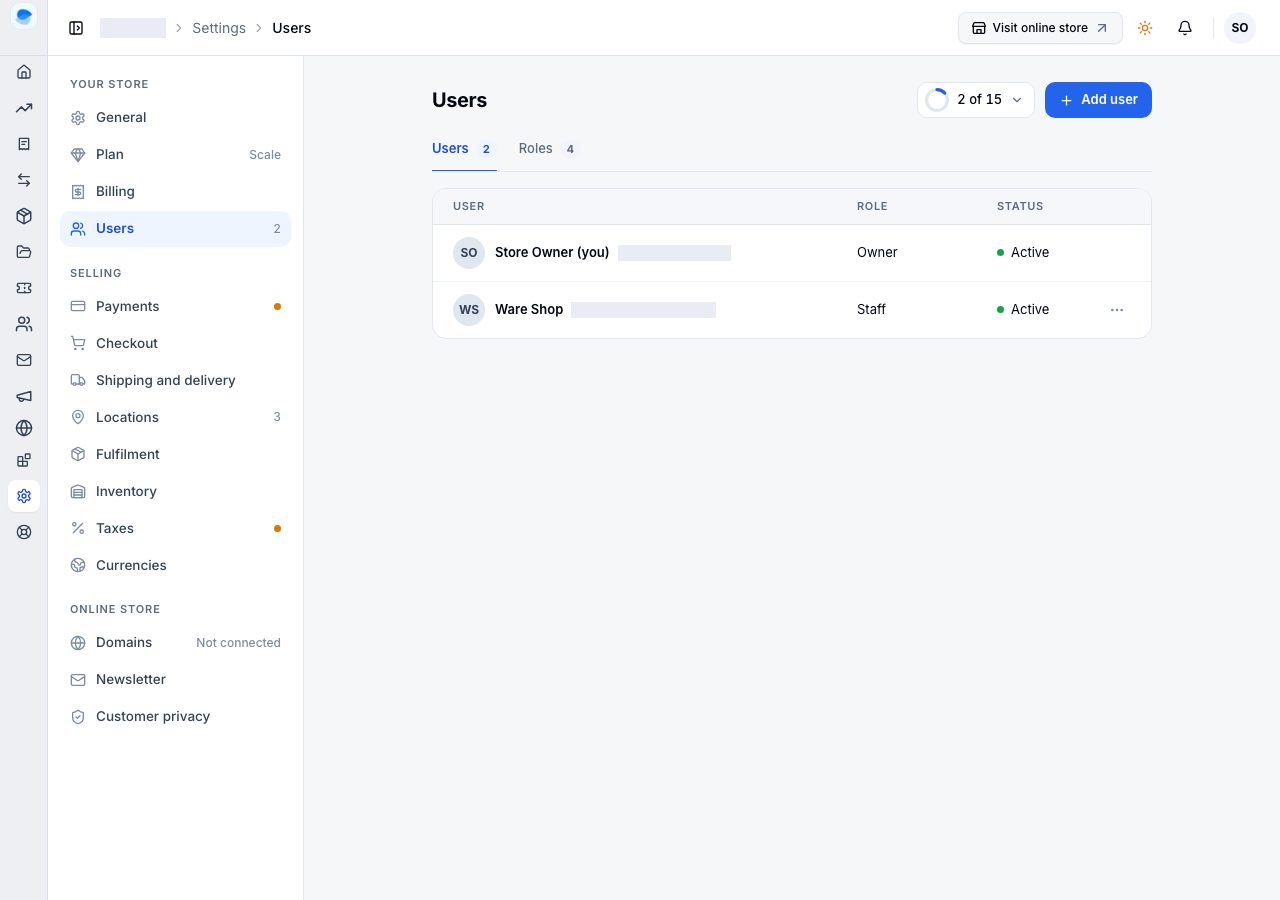Viewport: 1280px width, 900px height.
Task: Open Plan settings
Action: tap(175, 154)
